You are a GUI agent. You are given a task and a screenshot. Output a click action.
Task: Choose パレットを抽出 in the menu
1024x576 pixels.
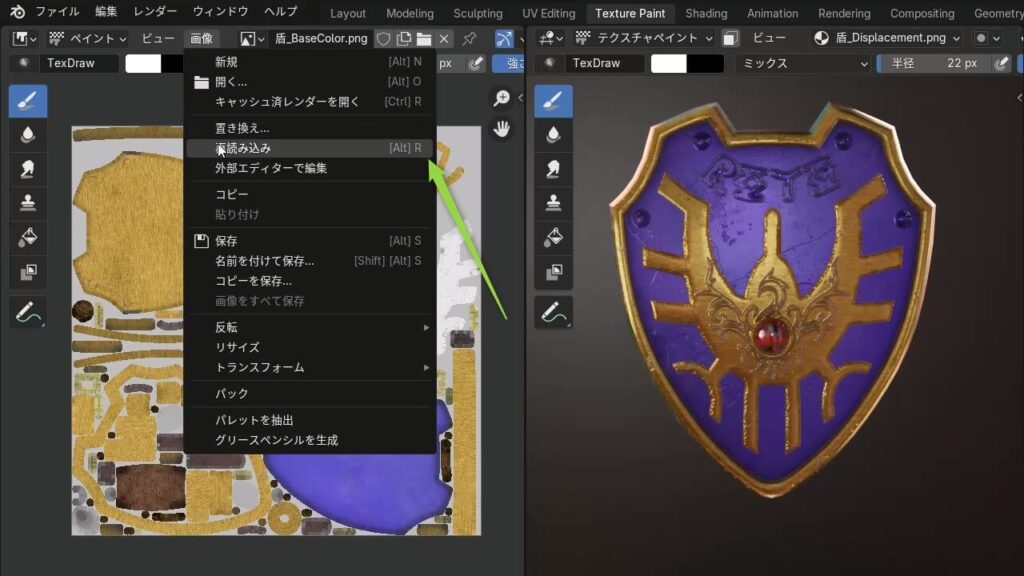pyautogui.click(x=311, y=421)
